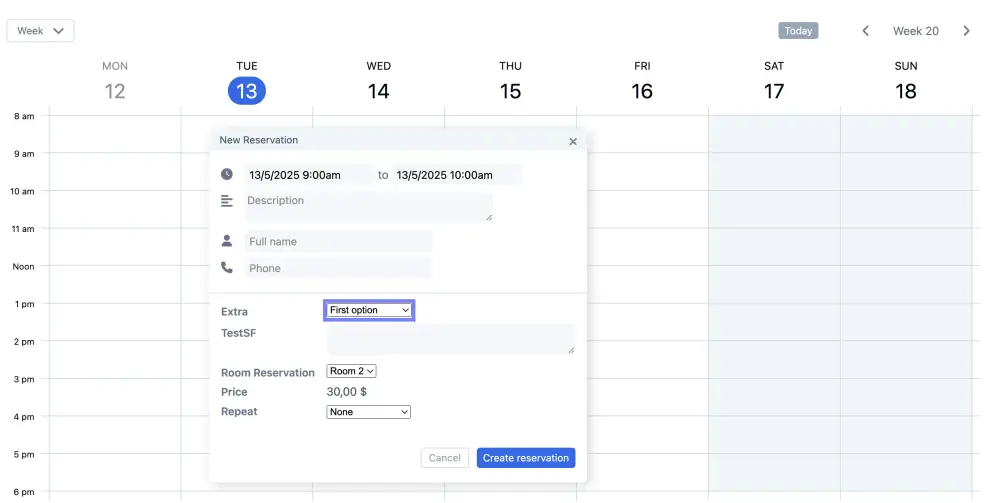Click the Create reservation button
This screenshot has height=503, width=984.
pos(526,458)
